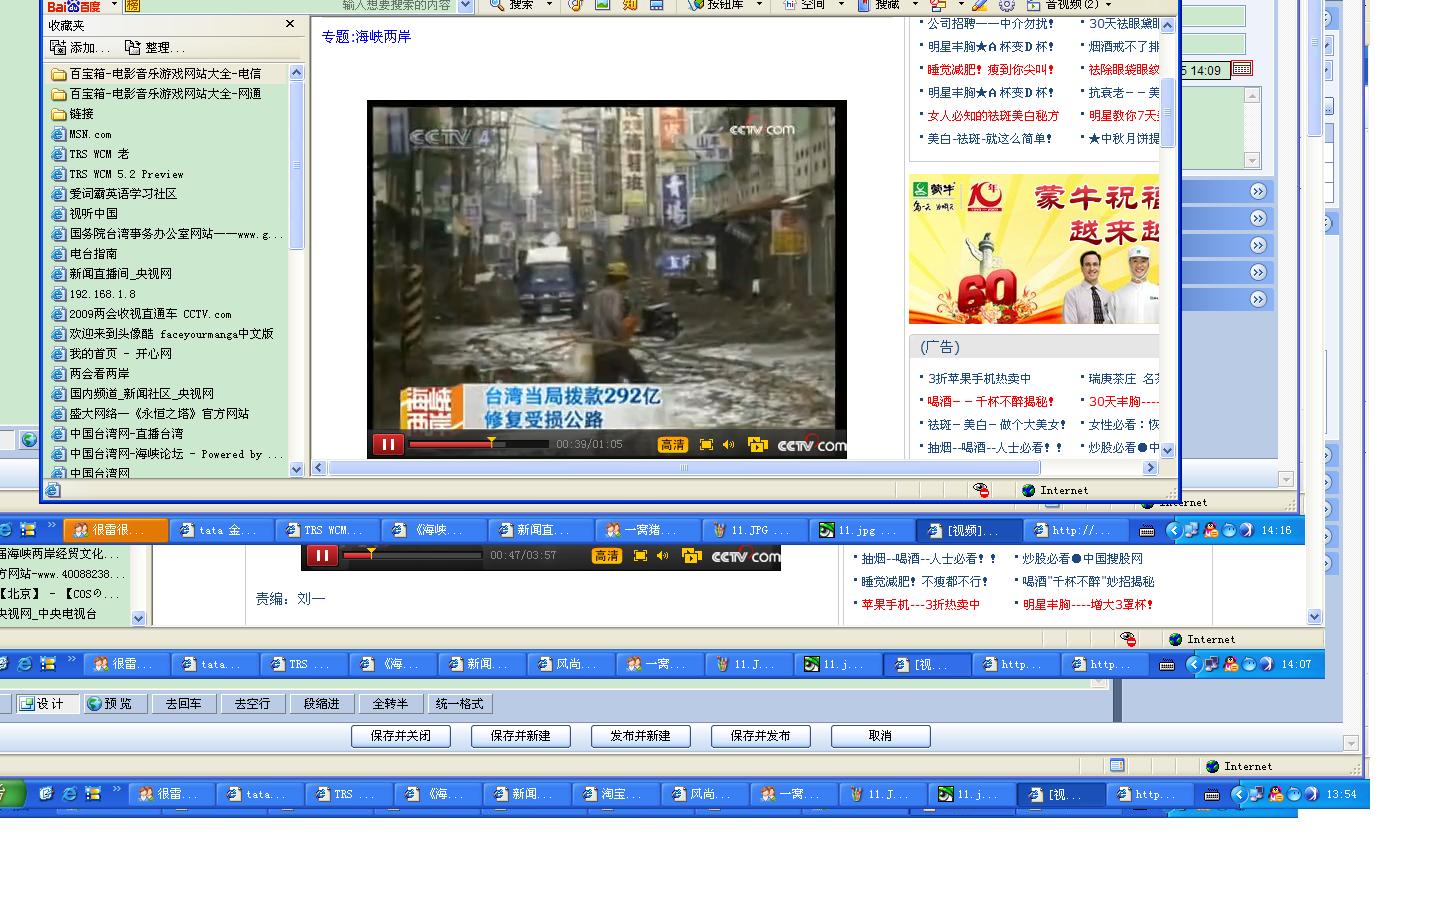Toggle 高清 button in the lower video player
The image size is (1440, 900).
pos(606,556)
